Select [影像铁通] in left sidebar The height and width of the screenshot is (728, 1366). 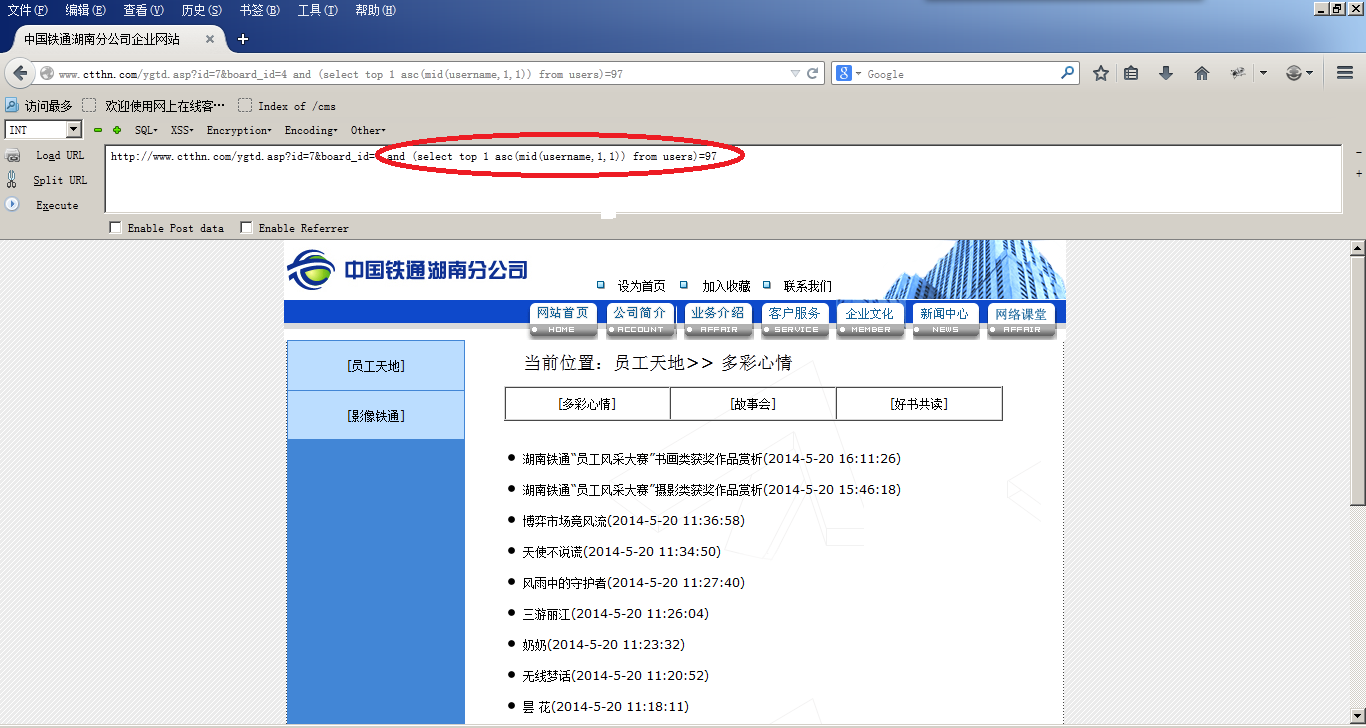point(376,416)
